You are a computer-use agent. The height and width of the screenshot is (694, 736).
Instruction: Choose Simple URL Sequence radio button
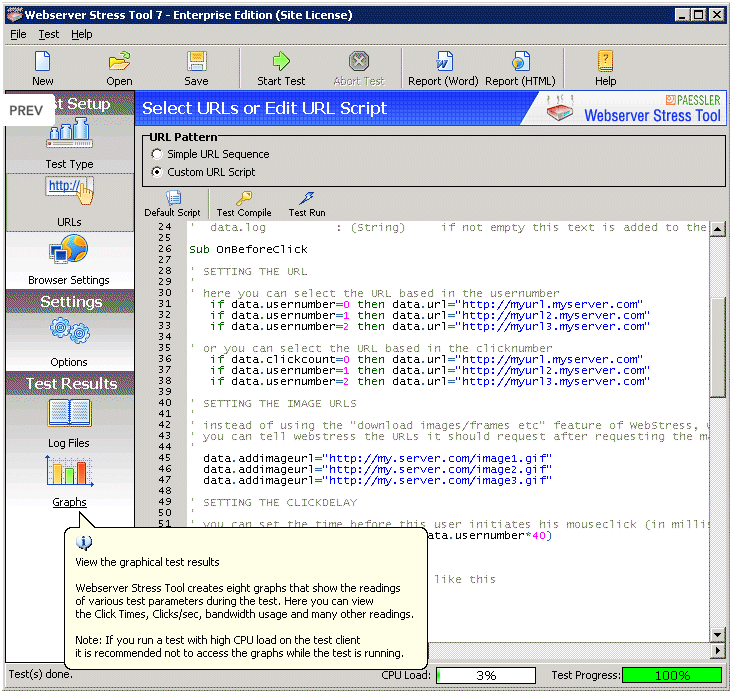coord(157,154)
